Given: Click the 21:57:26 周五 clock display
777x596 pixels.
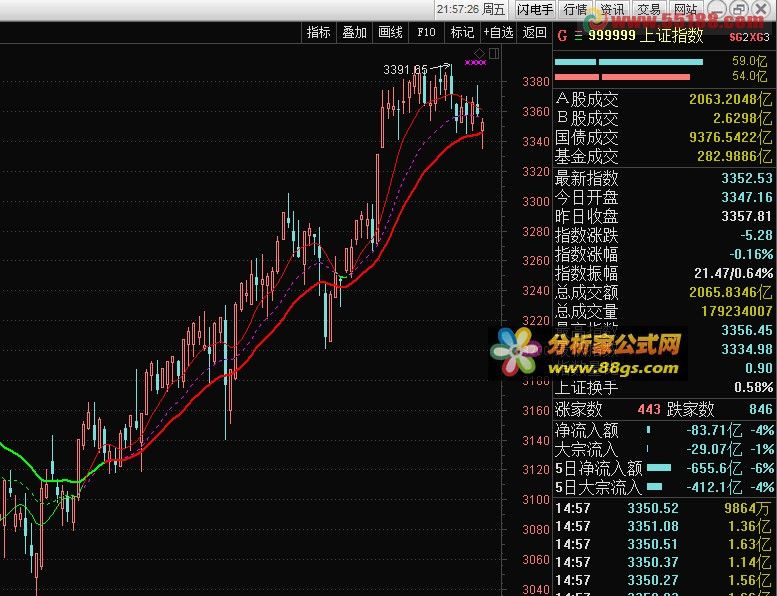Looking at the screenshot, I should coord(471,9).
